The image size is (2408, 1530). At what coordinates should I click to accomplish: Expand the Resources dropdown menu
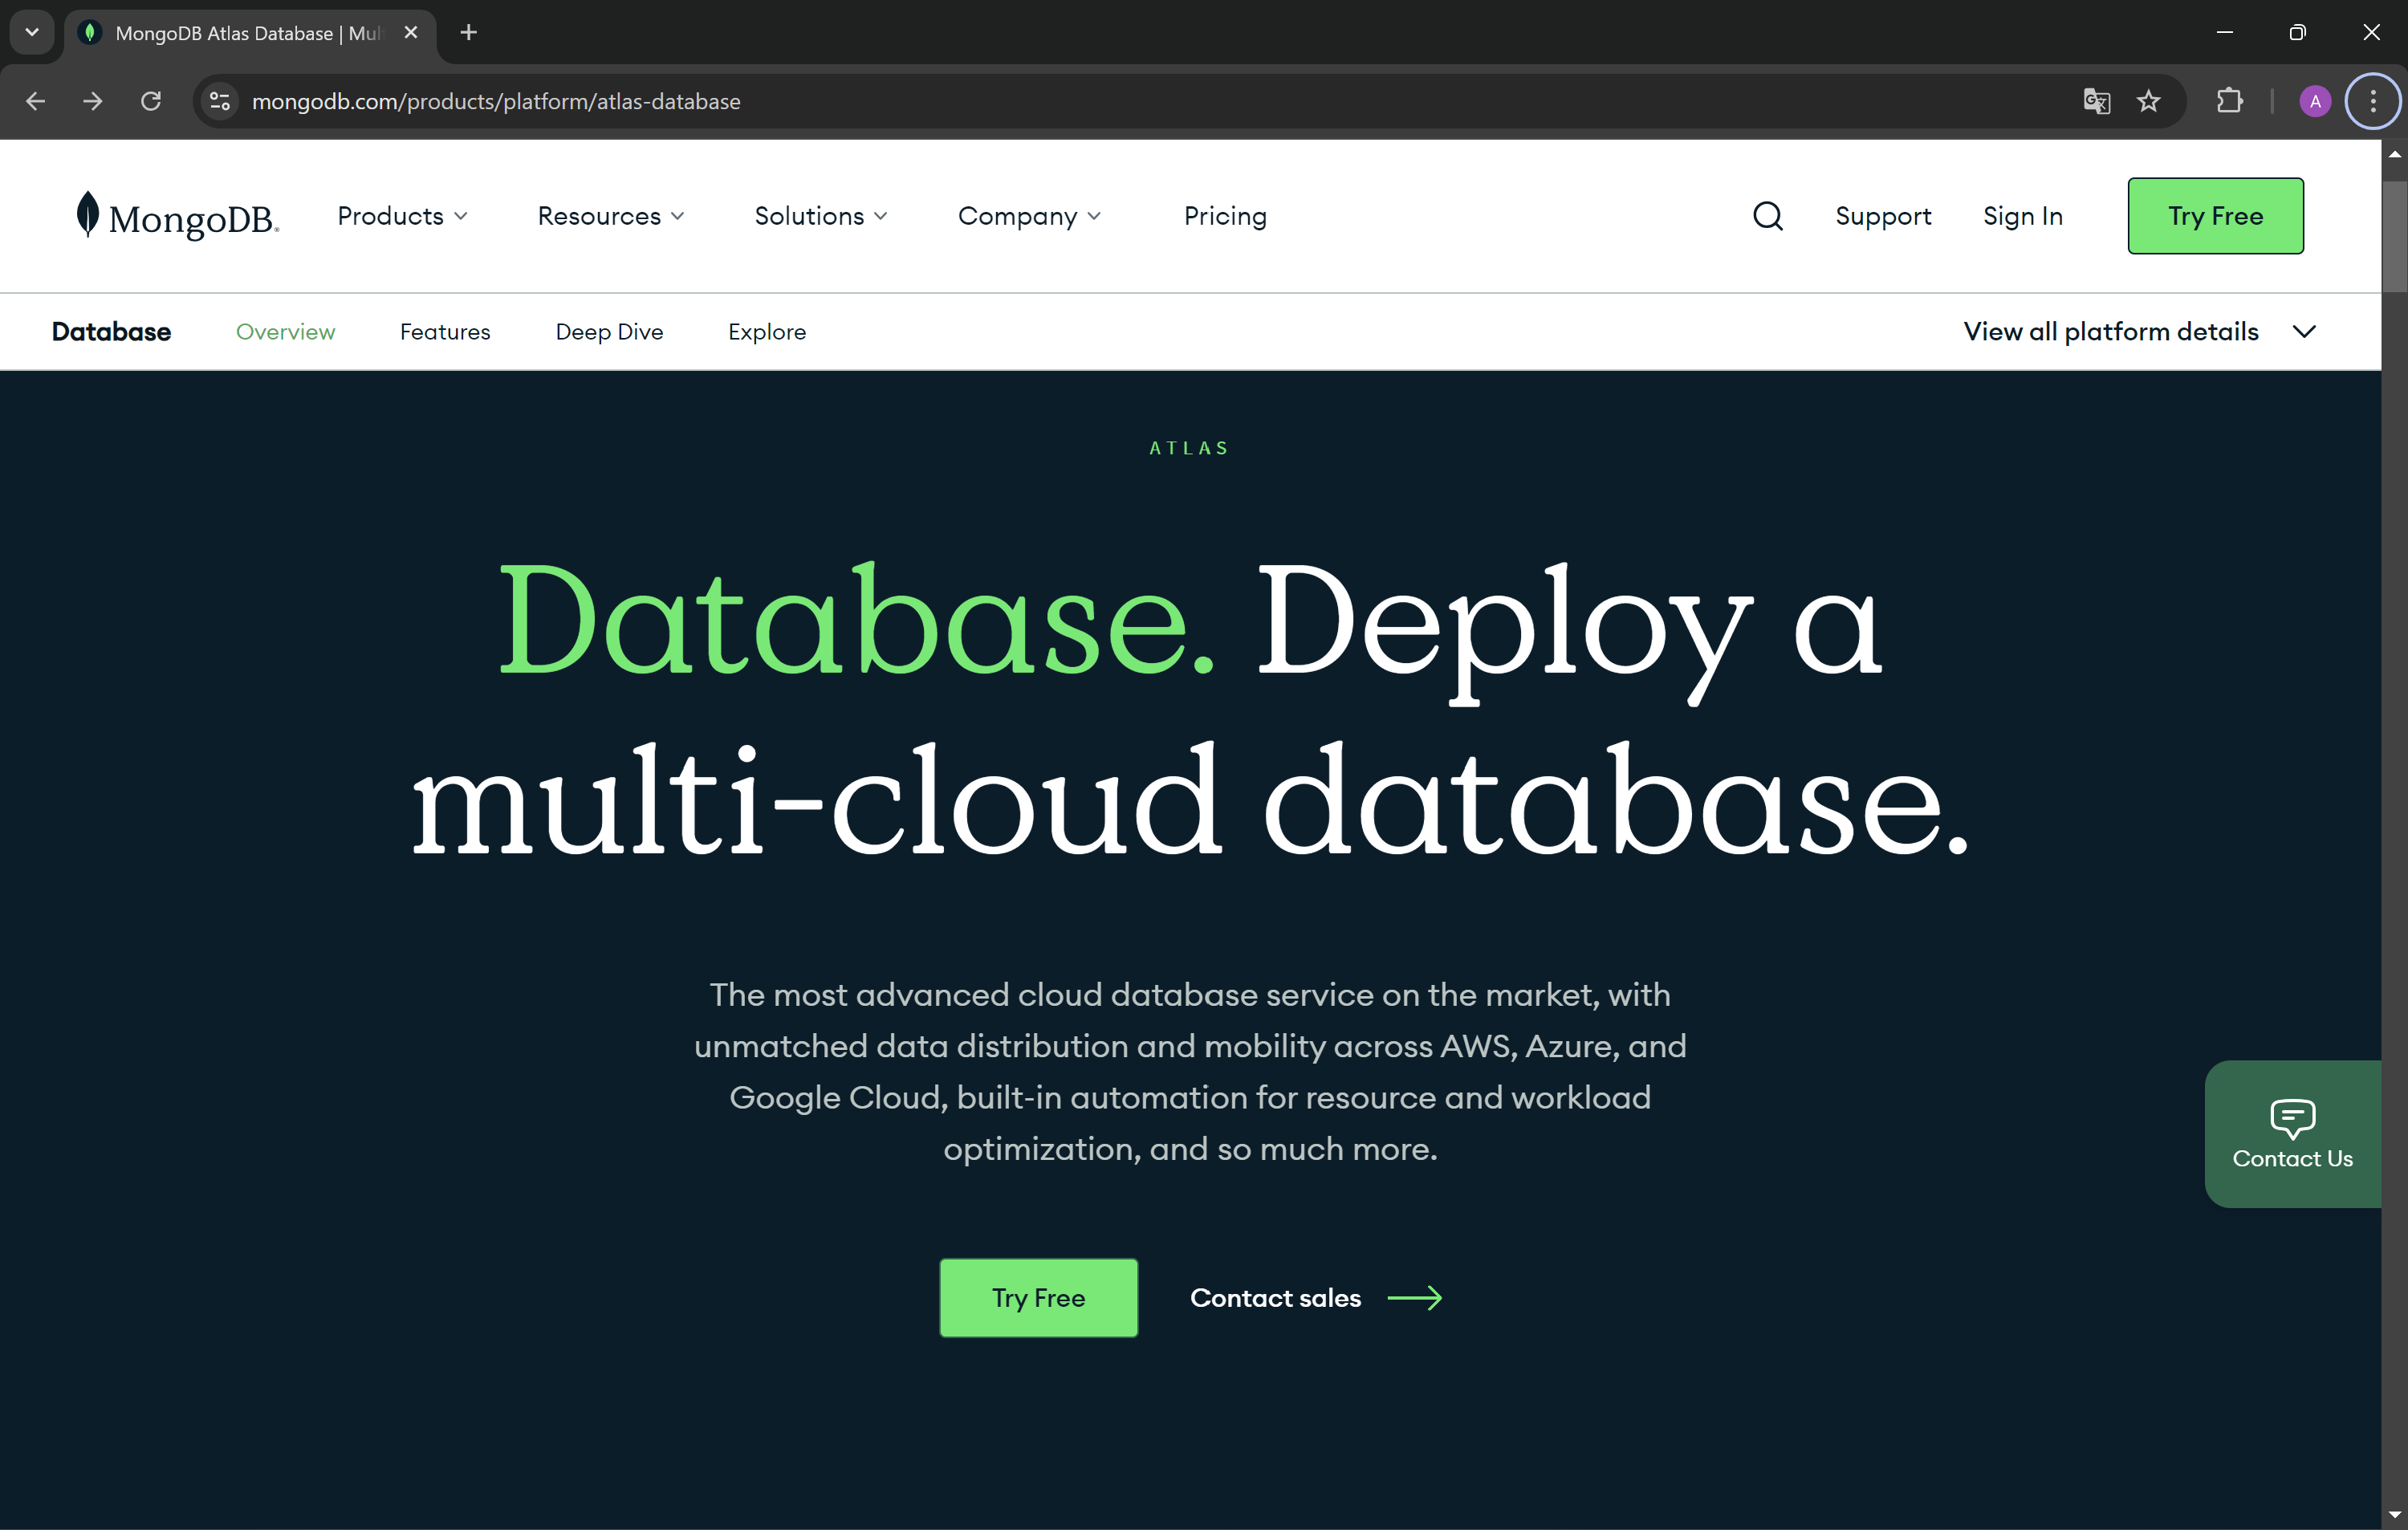pyautogui.click(x=610, y=216)
